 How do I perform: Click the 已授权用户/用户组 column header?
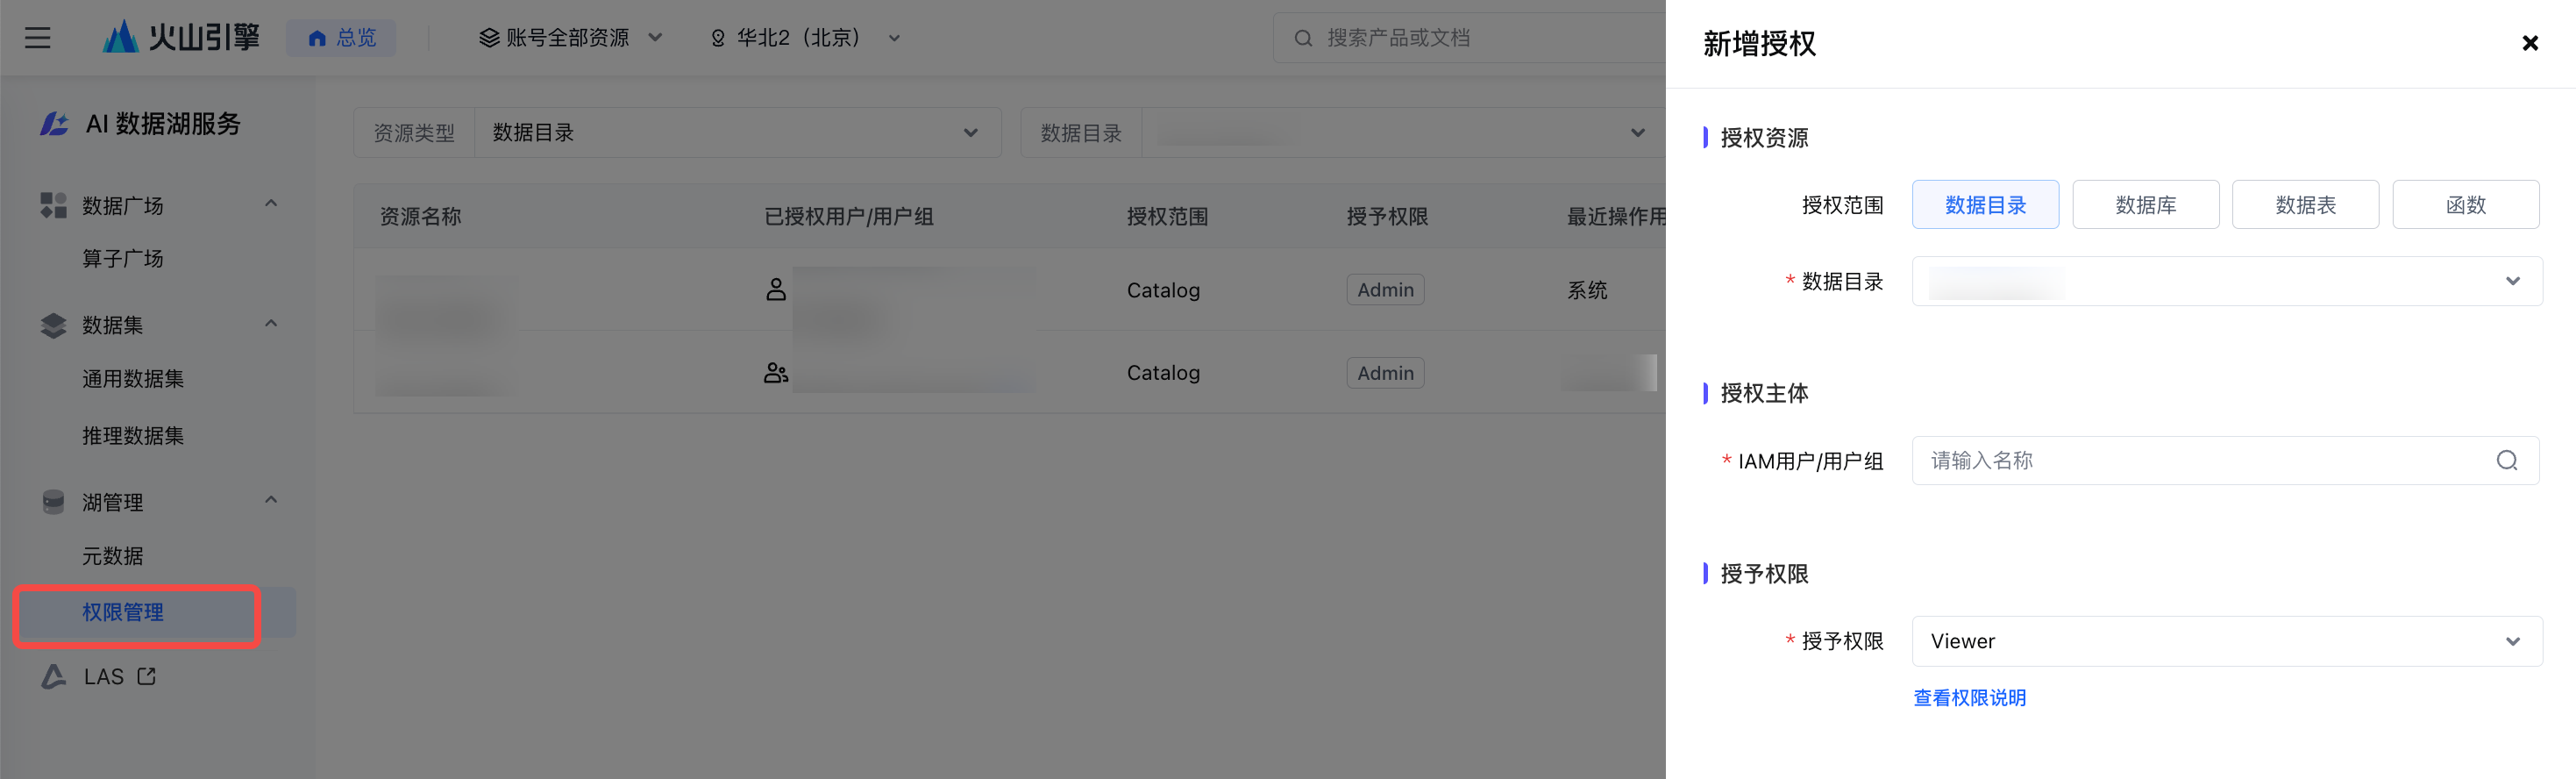point(849,217)
